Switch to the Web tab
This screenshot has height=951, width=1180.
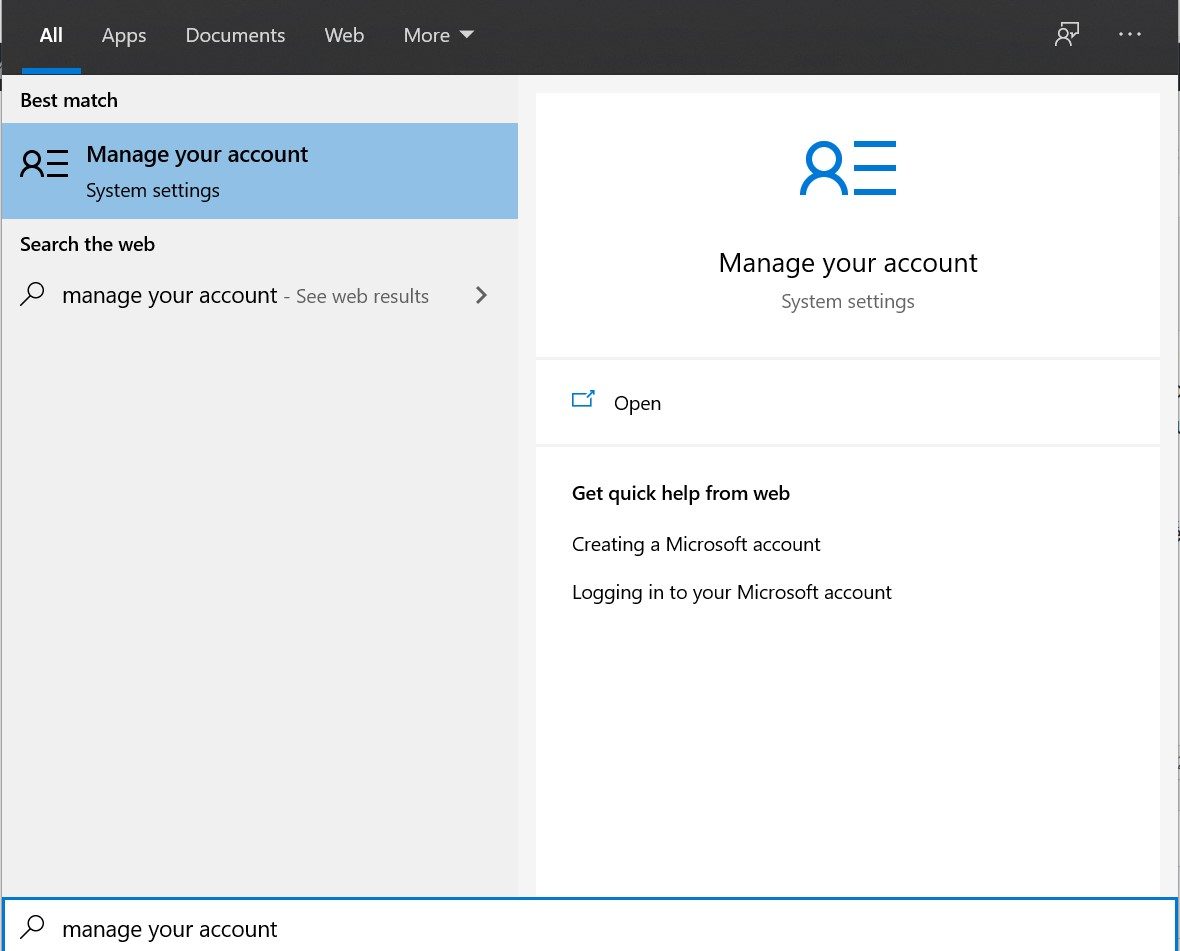click(x=344, y=35)
